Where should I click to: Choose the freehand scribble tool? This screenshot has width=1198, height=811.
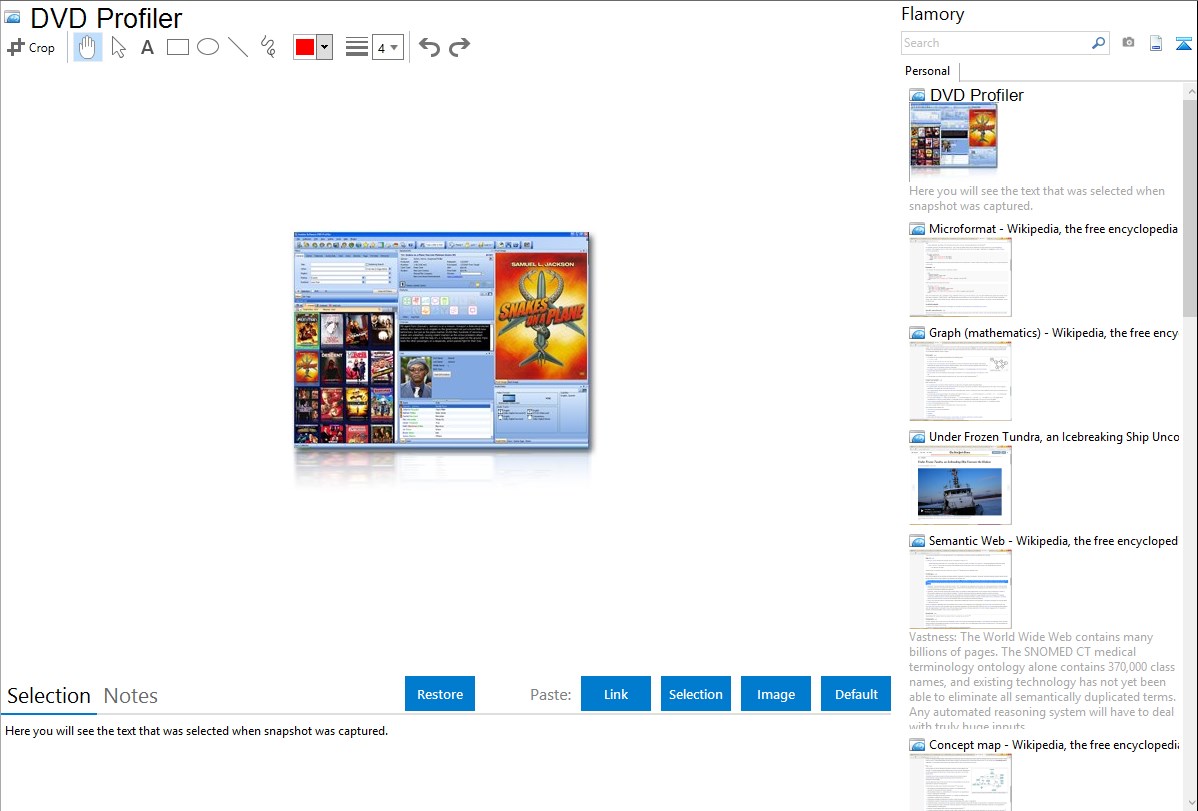[268, 47]
